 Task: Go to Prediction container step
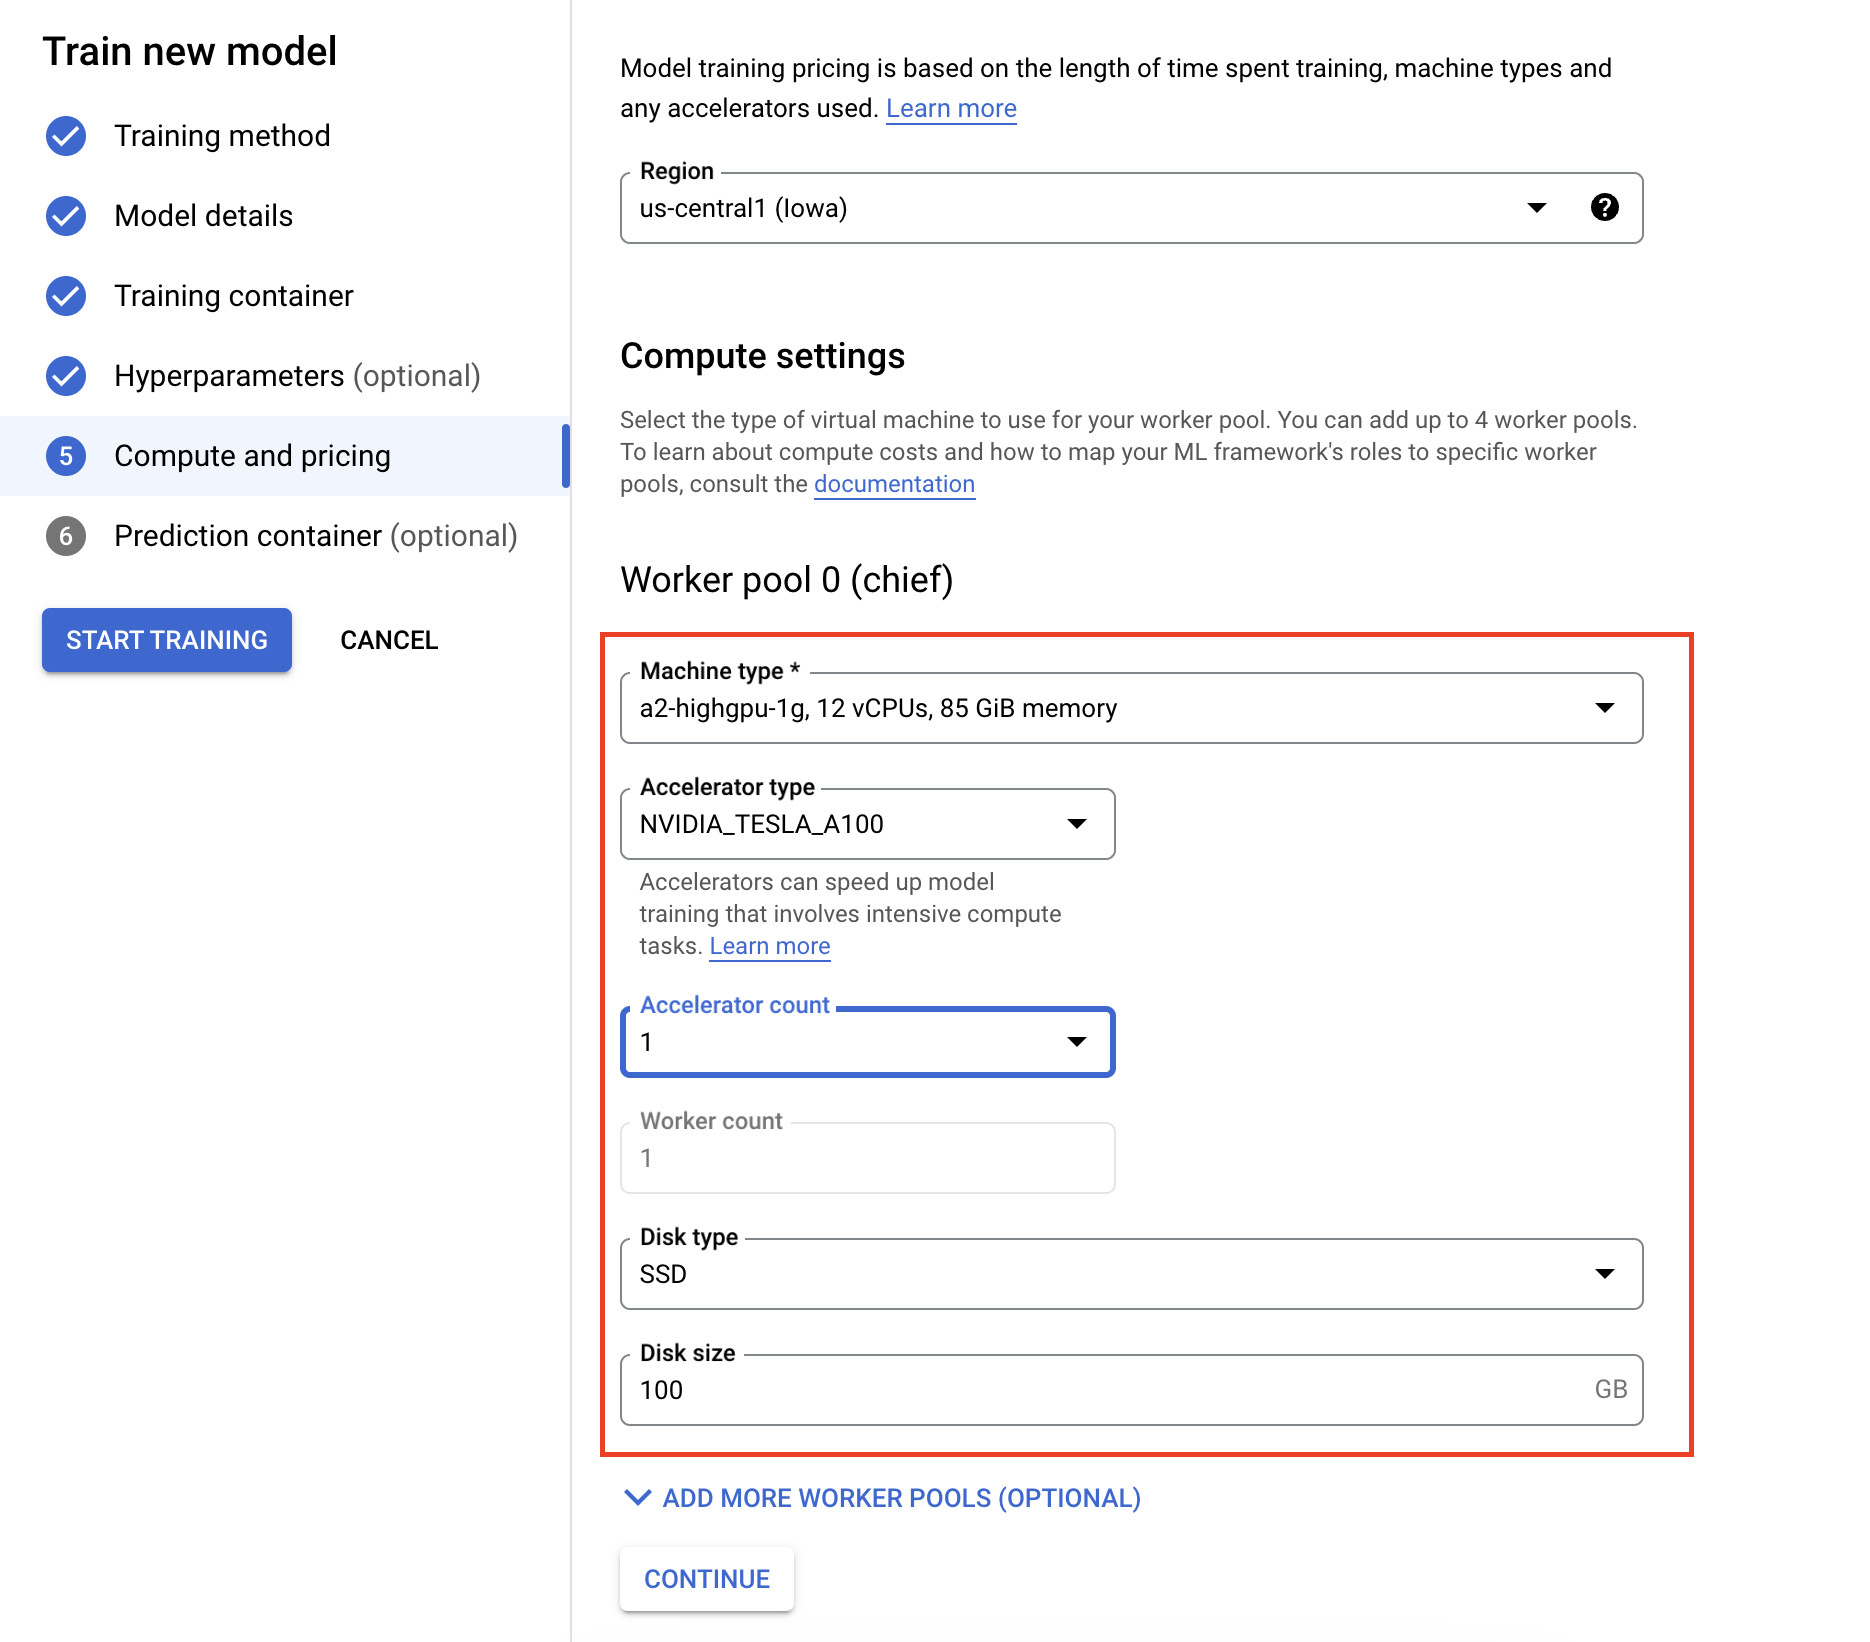tap(315, 536)
